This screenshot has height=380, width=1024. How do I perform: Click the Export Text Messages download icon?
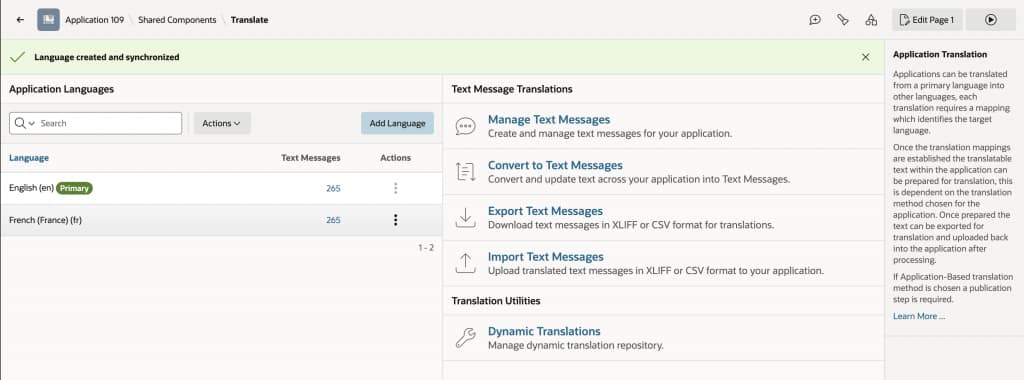(465, 217)
